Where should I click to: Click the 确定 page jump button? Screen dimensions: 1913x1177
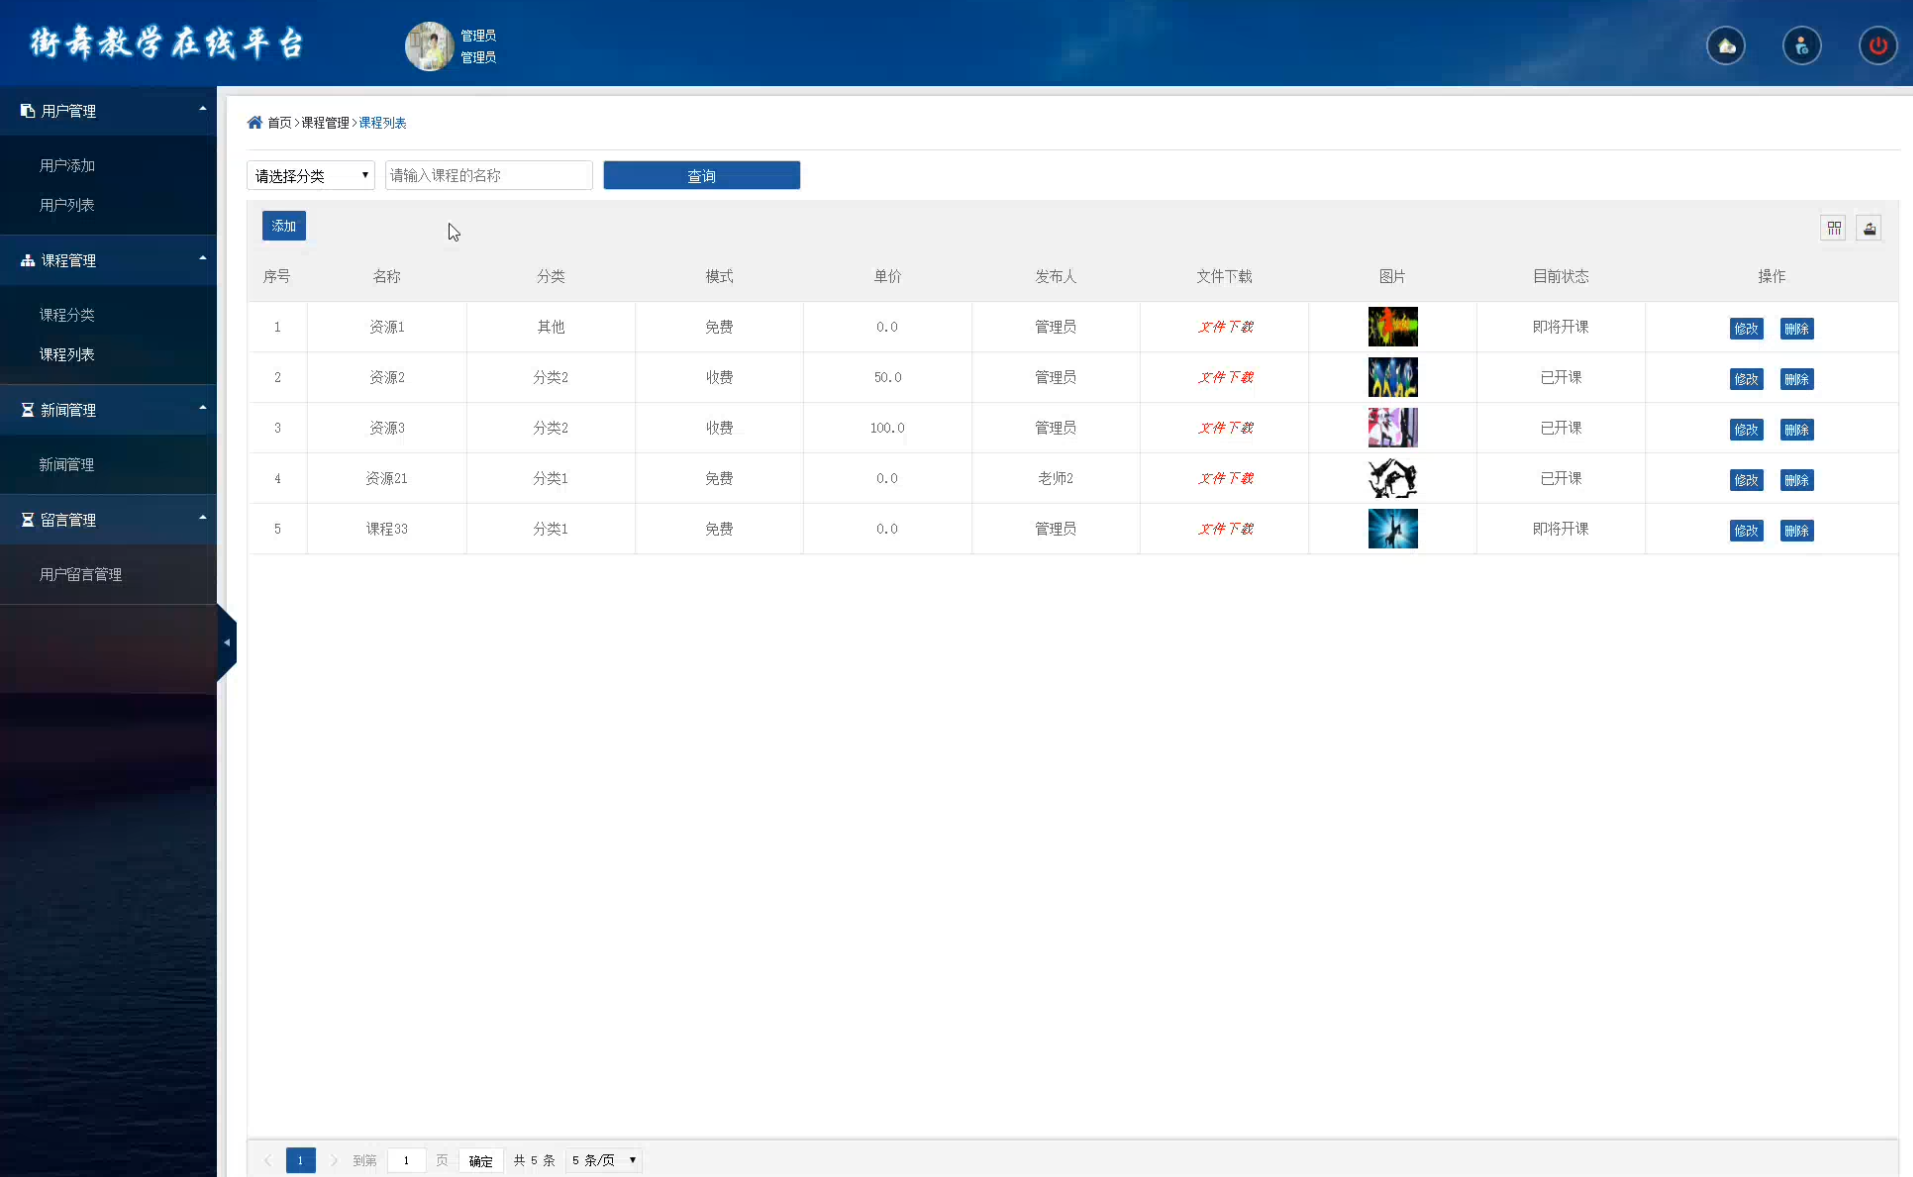pos(481,1160)
